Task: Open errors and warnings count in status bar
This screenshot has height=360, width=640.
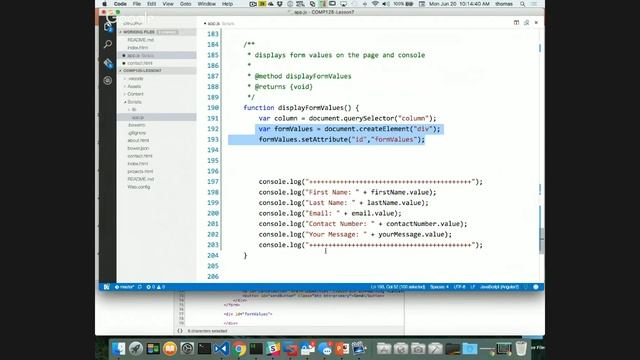Action: pyautogui.click(x=156, y=287)
